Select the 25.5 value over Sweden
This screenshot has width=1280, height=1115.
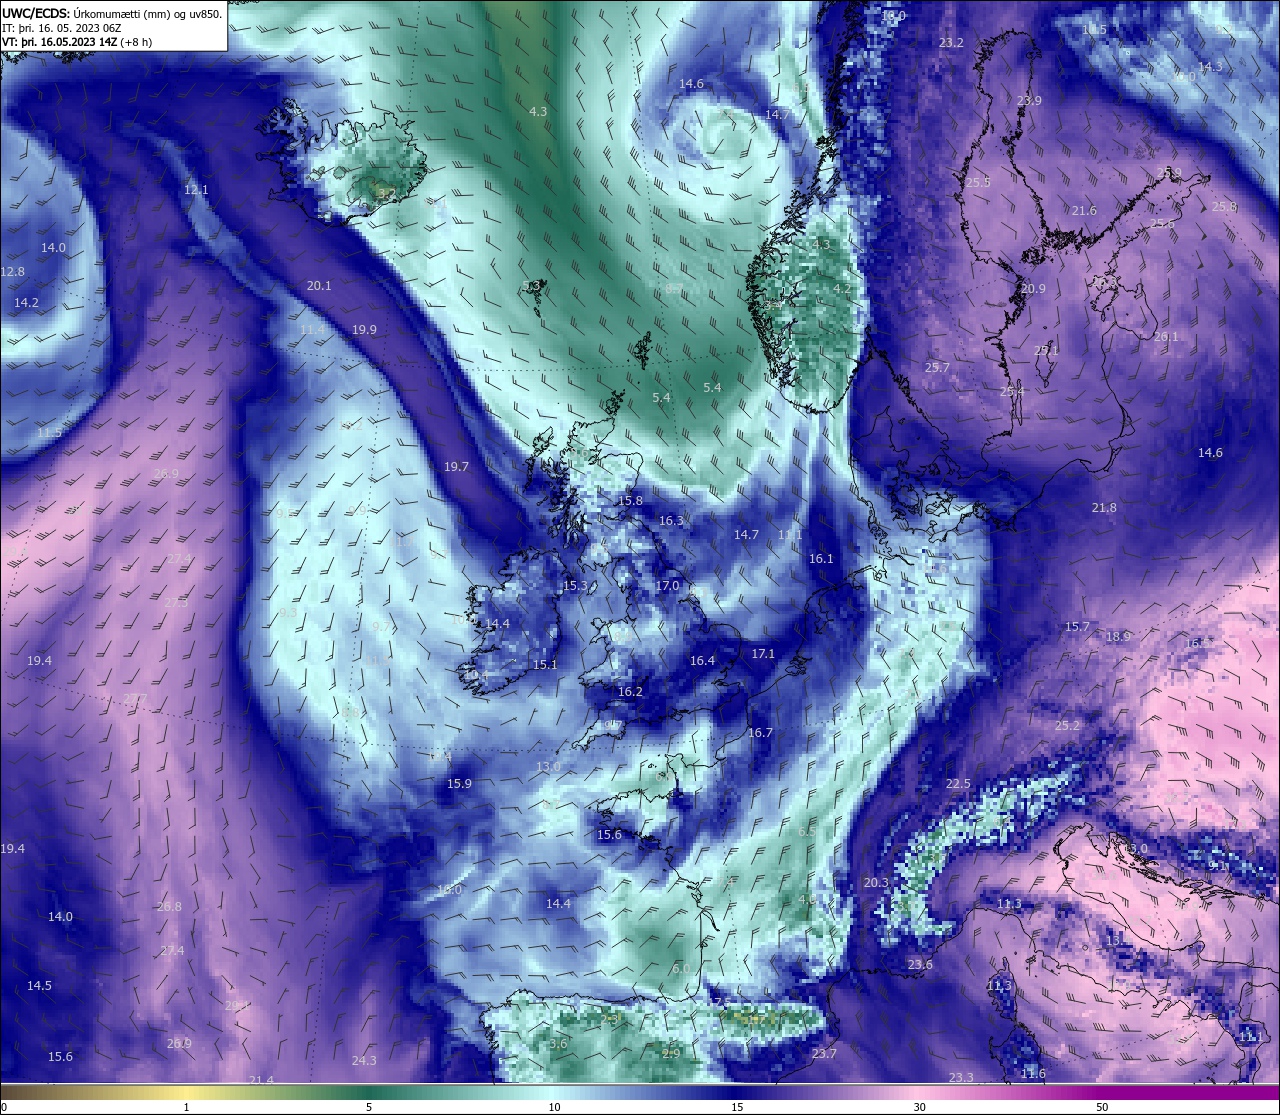(978, 183)
